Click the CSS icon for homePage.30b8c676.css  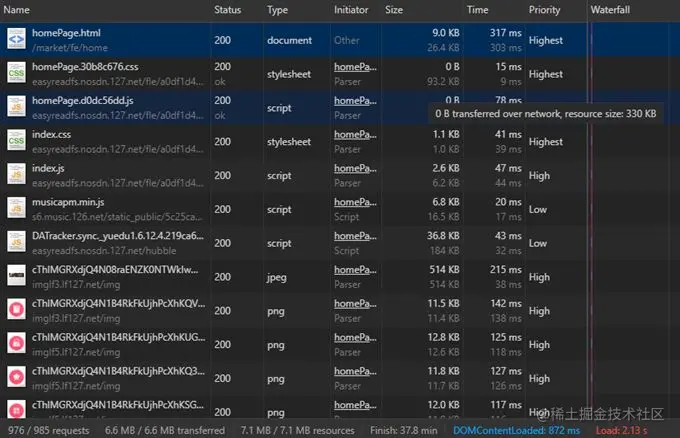pos(16,73)
